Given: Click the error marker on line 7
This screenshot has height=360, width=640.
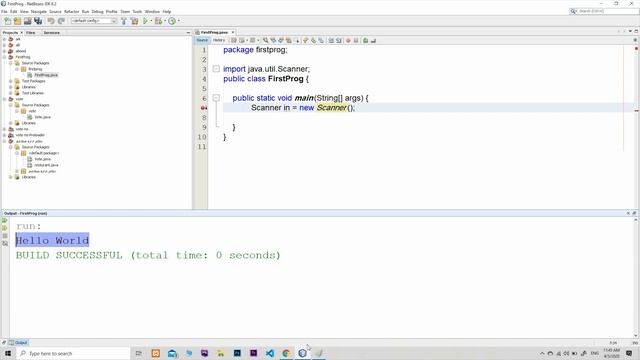Looking at the screenshot, I should click(204, 108).
